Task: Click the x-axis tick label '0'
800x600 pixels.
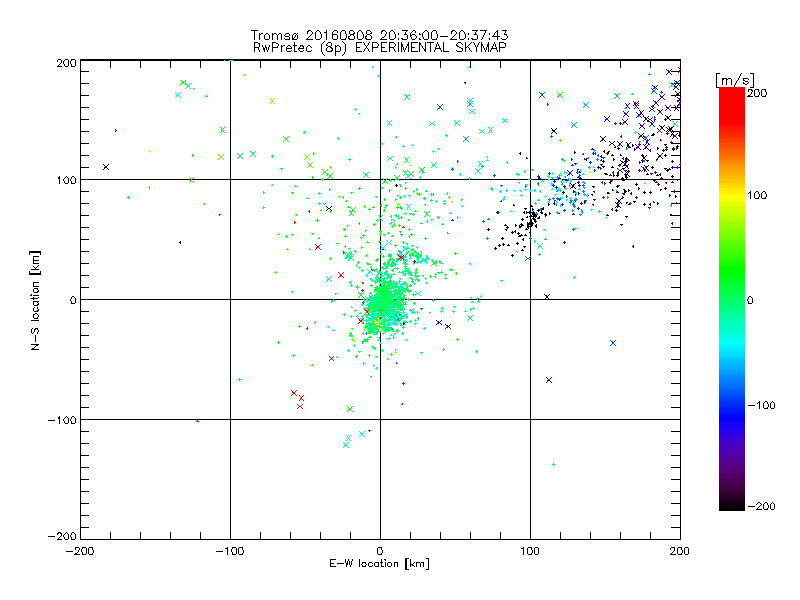Action: click(x=380, y=551)
